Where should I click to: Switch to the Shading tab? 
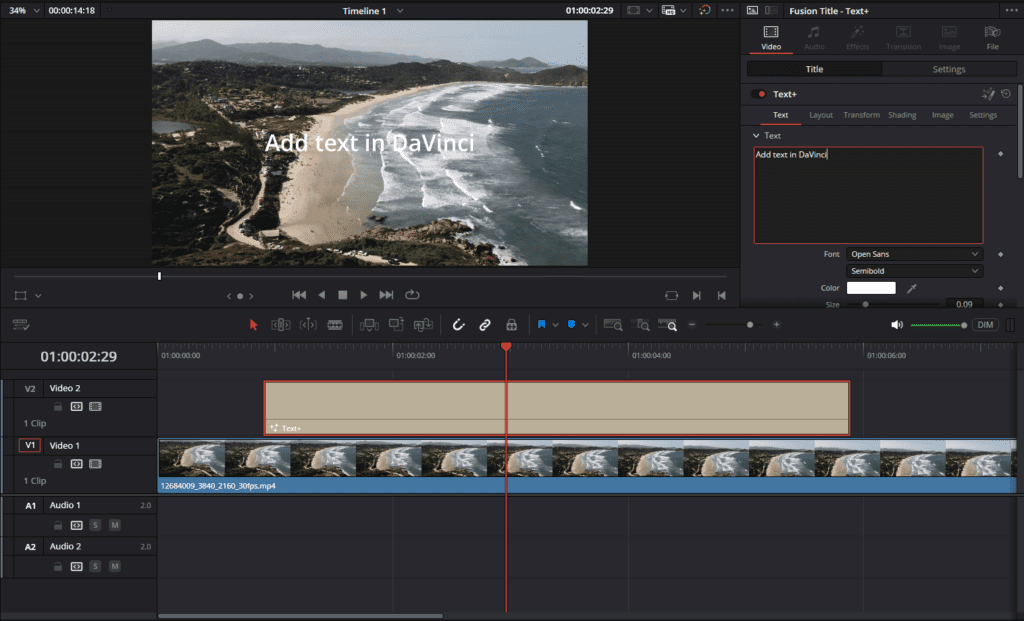pos(902,115)
